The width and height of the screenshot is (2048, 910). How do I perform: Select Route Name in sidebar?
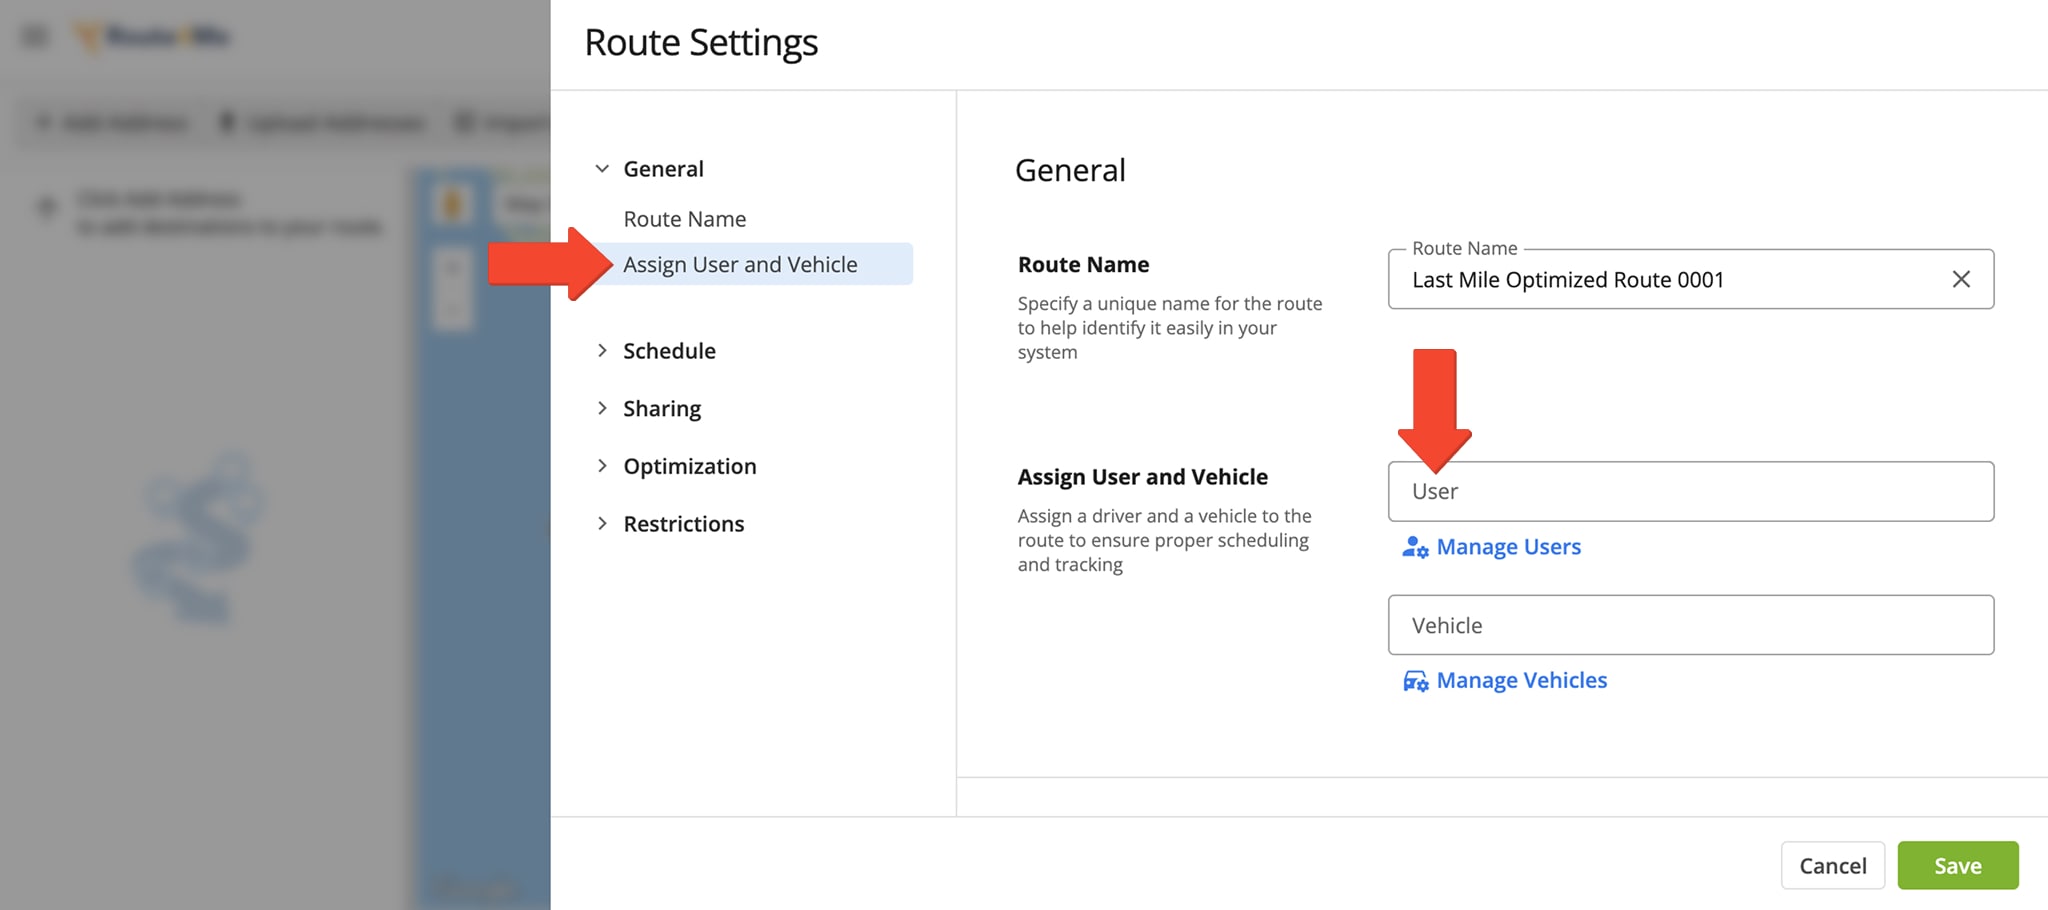(x=685, y=219)
